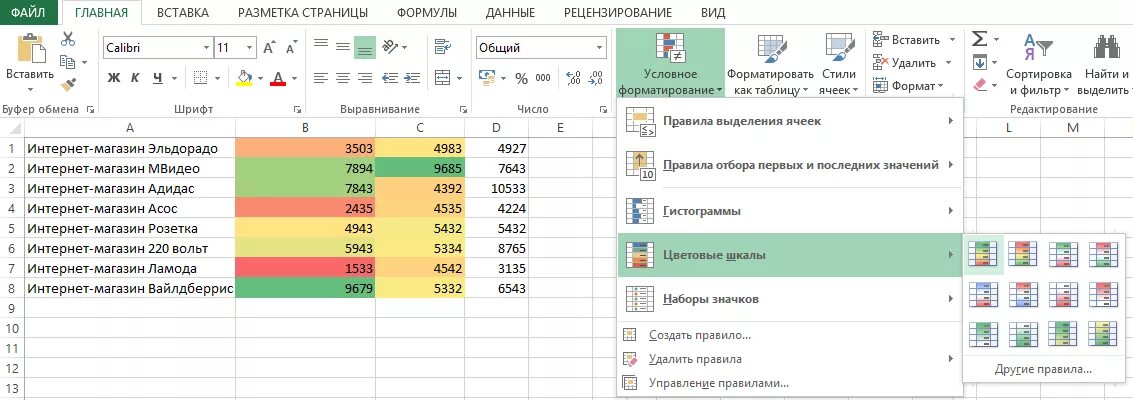Click the Условное форматирование button

pos(670,64)
